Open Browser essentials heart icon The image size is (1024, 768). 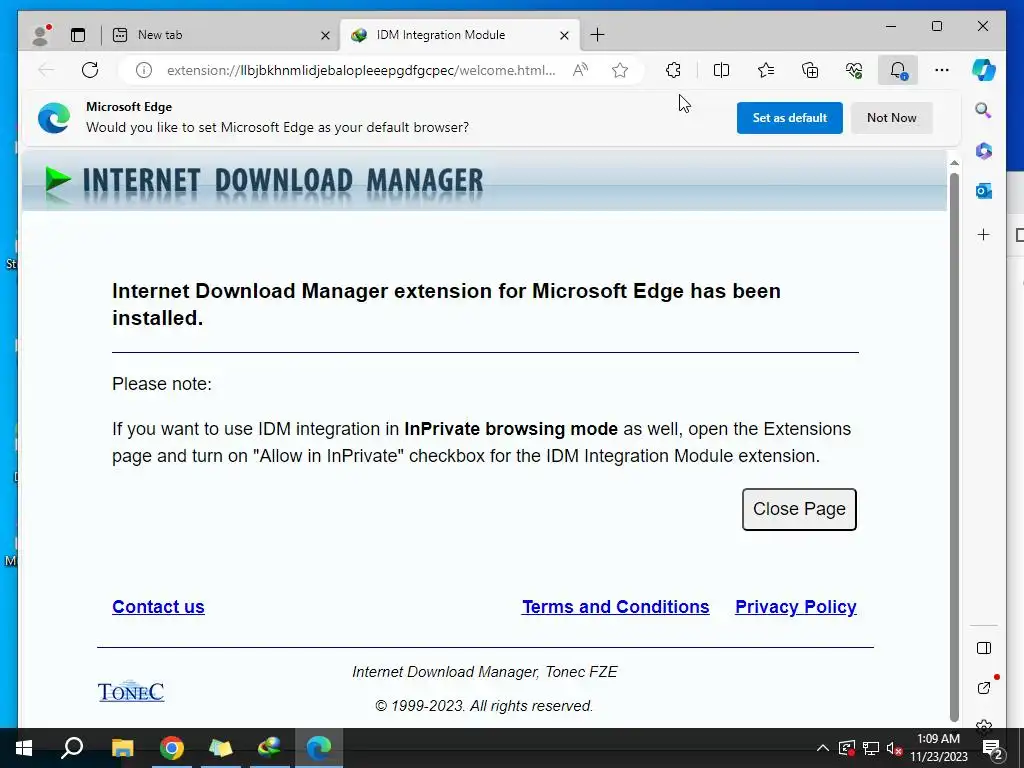tap(854, 70)
